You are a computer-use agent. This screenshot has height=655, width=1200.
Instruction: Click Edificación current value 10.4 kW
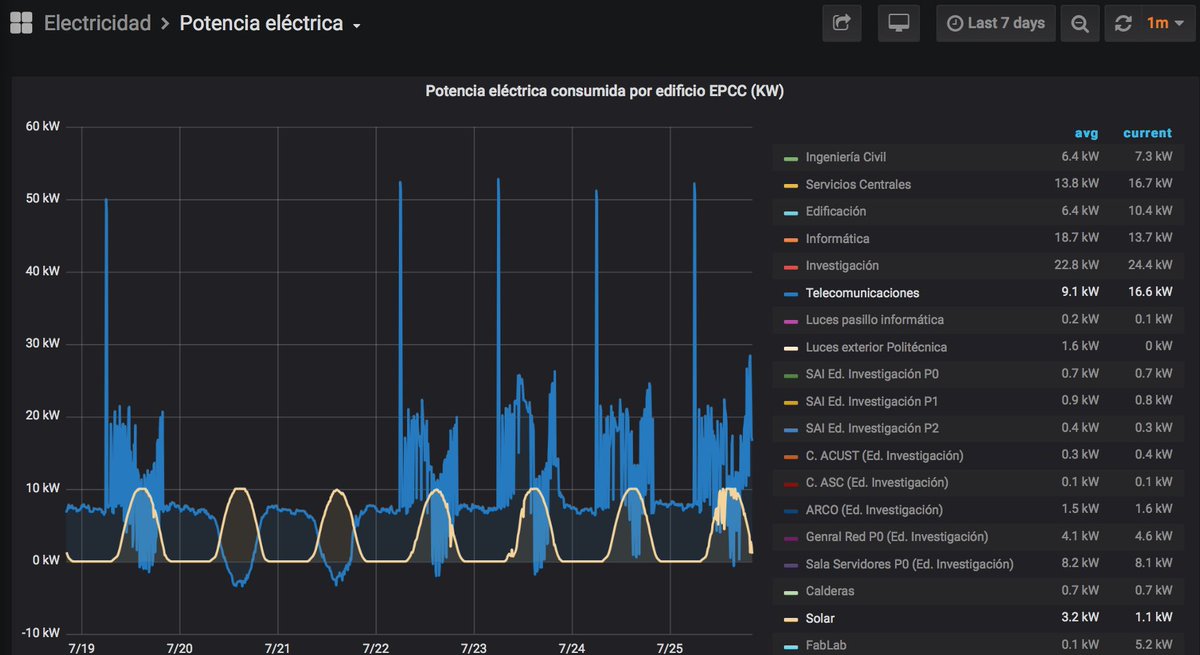(1148, 211)
